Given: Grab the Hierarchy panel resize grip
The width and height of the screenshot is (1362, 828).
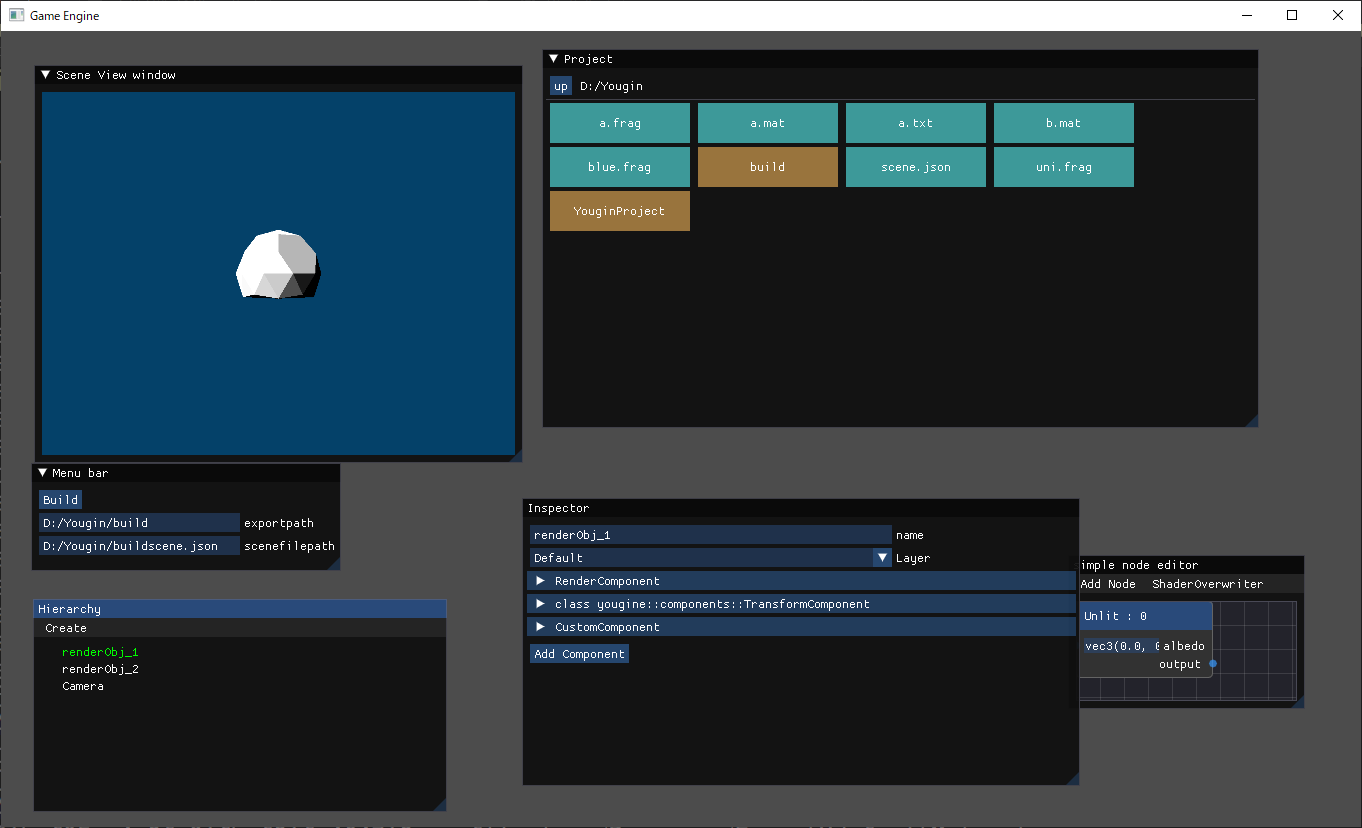Looking at the screenshot, I should point(439,805).
